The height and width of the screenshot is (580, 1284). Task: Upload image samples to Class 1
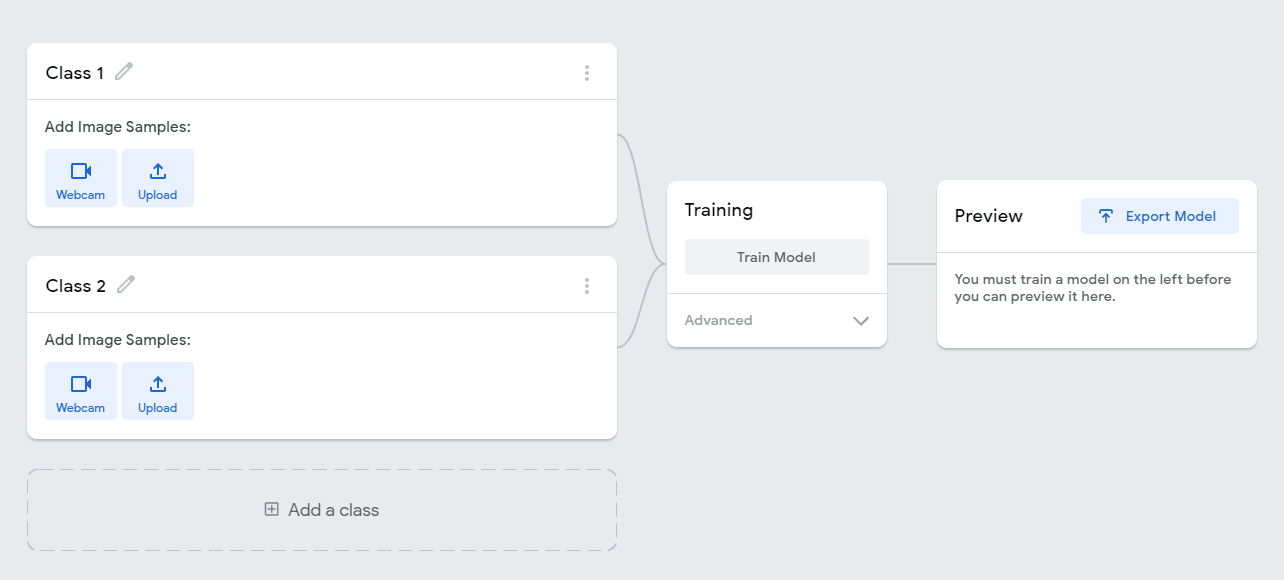click(x=158, y=178)
